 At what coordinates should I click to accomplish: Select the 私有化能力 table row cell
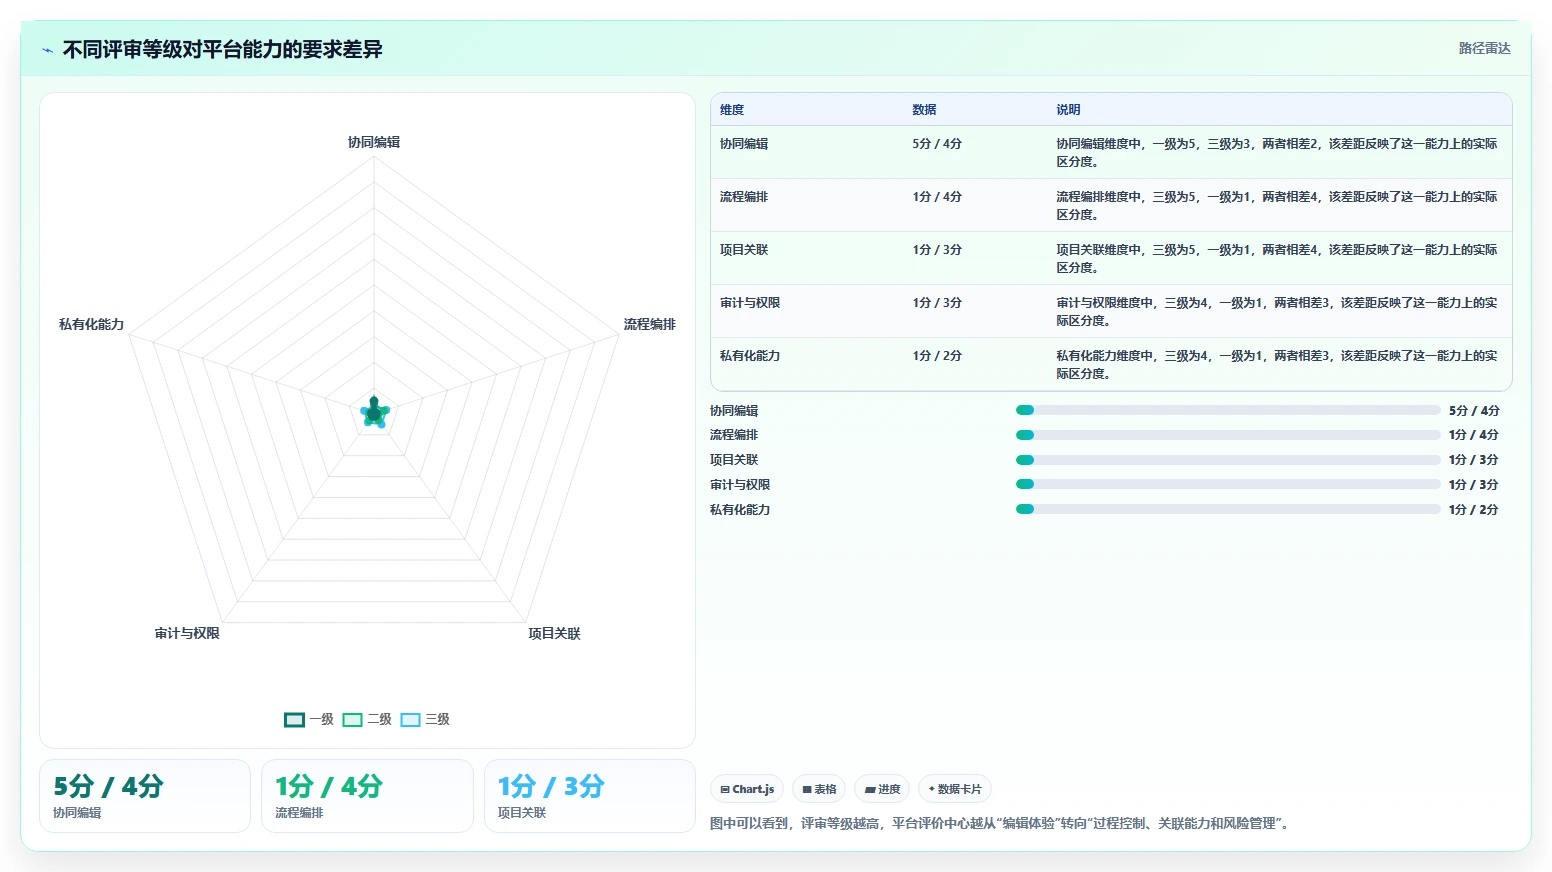pos(750,356)
